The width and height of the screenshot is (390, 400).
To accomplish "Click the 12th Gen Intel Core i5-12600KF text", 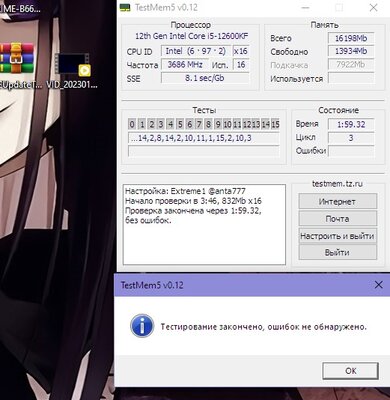I will click(x=192, y=36).
